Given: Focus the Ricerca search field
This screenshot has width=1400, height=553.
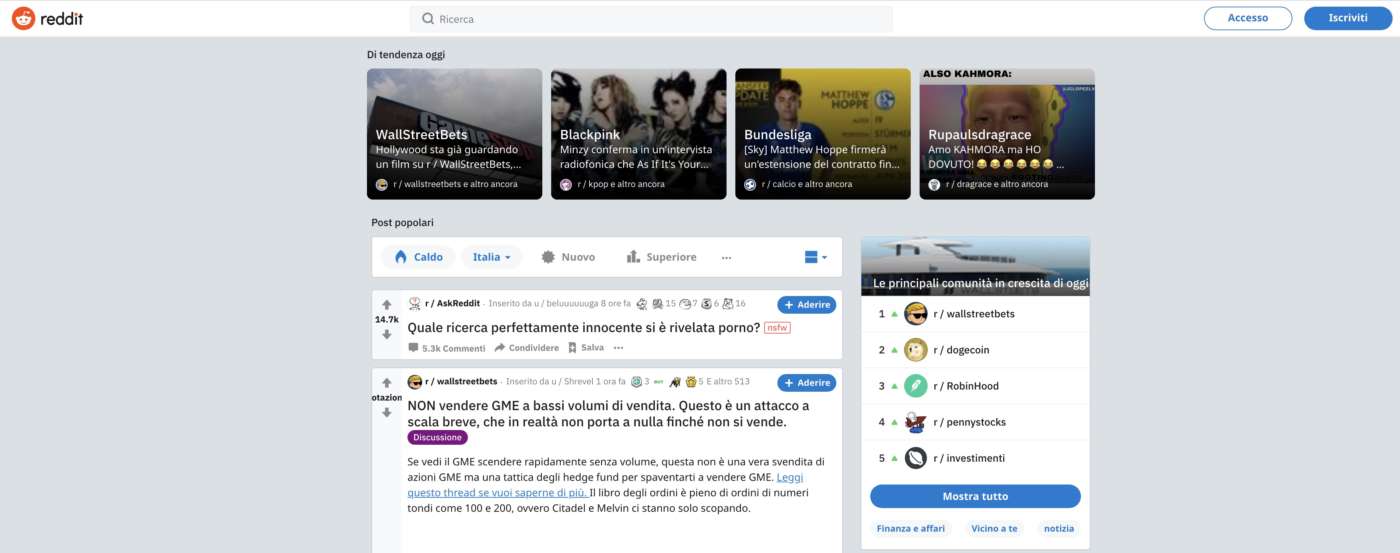Looking at the screenshot, I should [651, 19].
